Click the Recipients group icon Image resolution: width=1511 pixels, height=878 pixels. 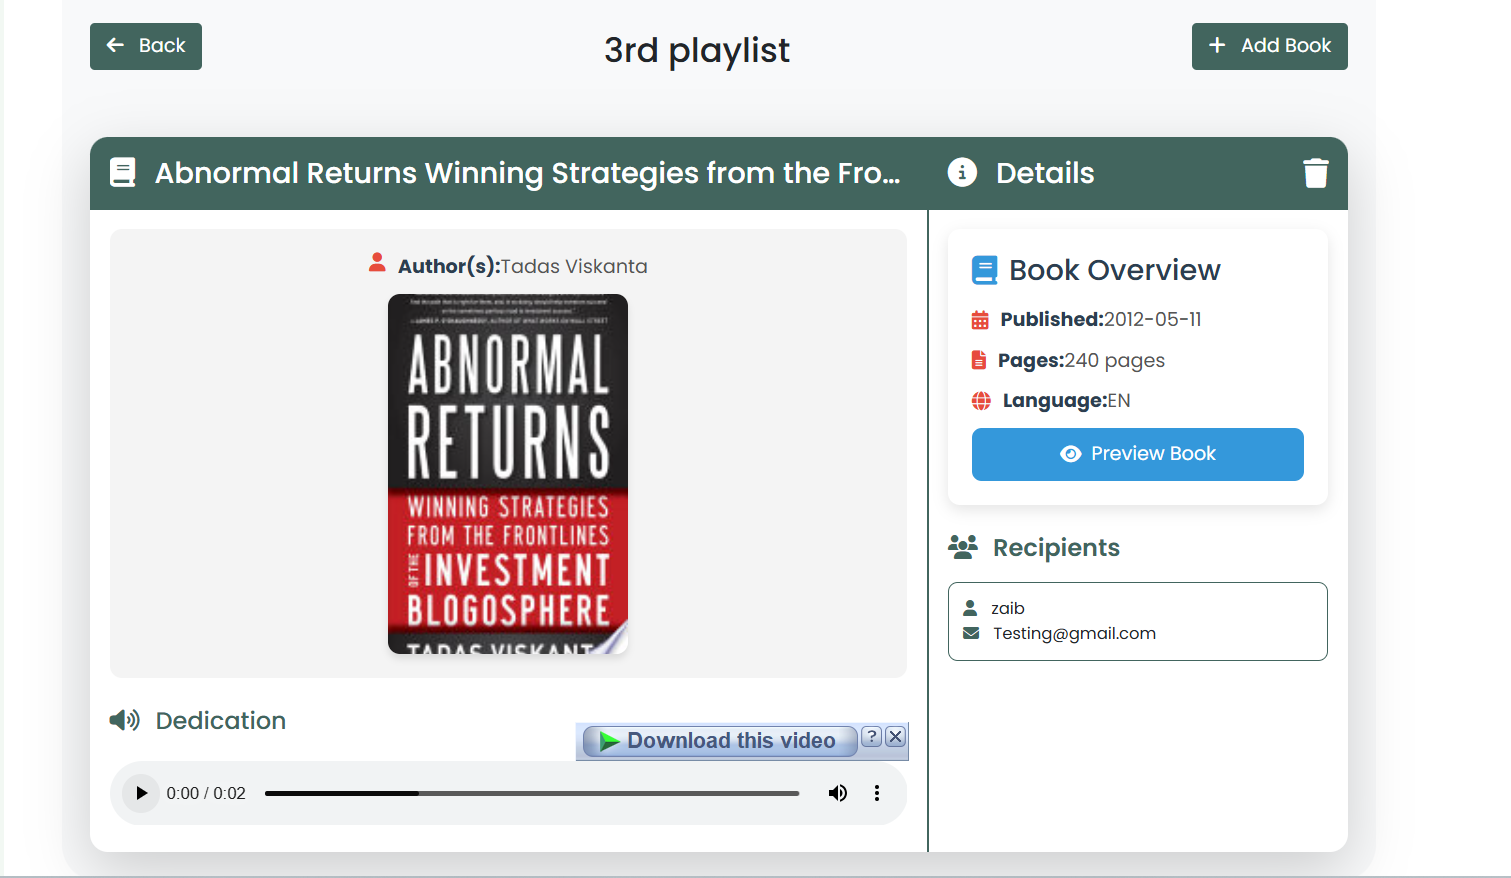coord(963,547)
